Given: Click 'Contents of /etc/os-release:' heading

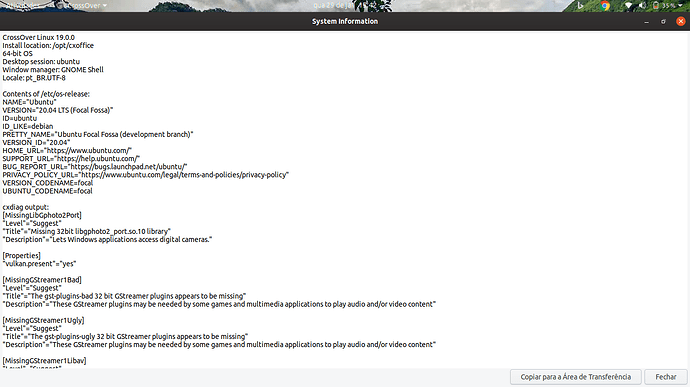Looking at the screenshot, I should click(46, 94).
